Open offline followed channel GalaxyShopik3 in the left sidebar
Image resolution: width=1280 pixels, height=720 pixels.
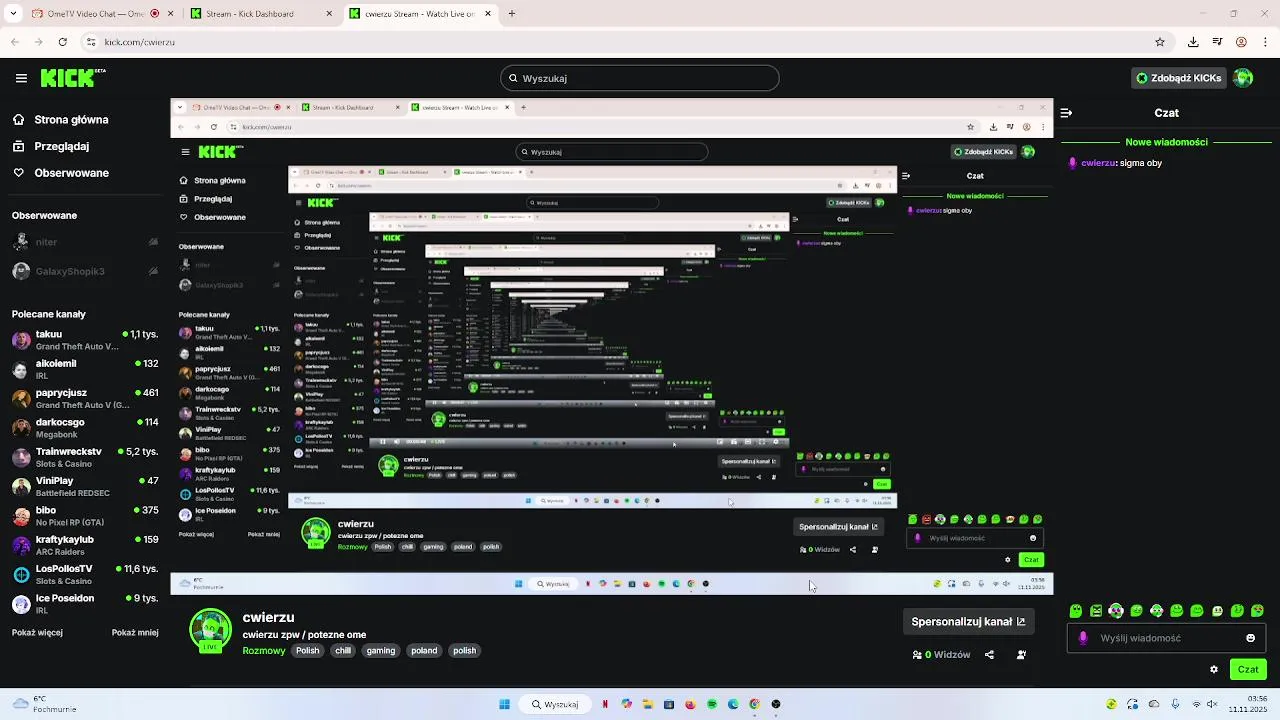(85, 271)
